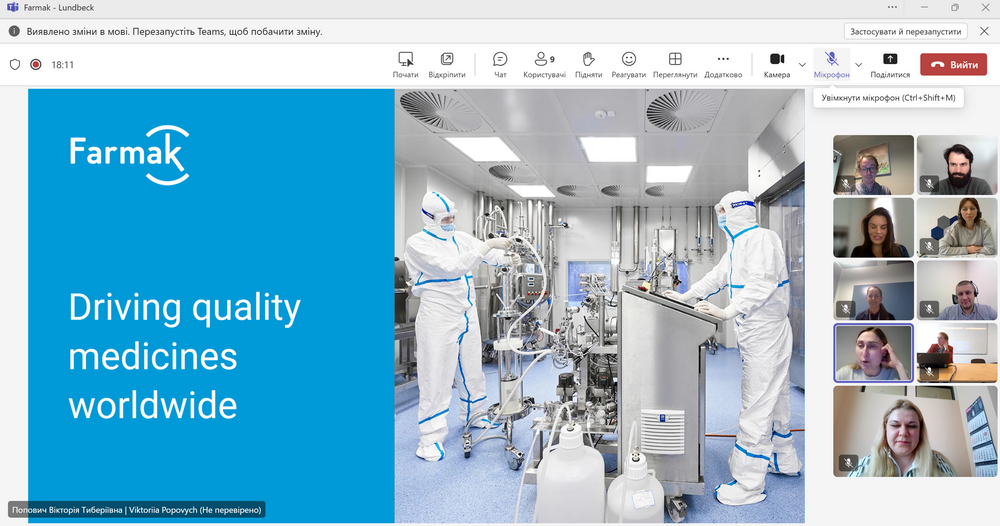Screen dimensions: 1000x526
Task: Select video of person against blue wall
Action: [x=873, y=289]
